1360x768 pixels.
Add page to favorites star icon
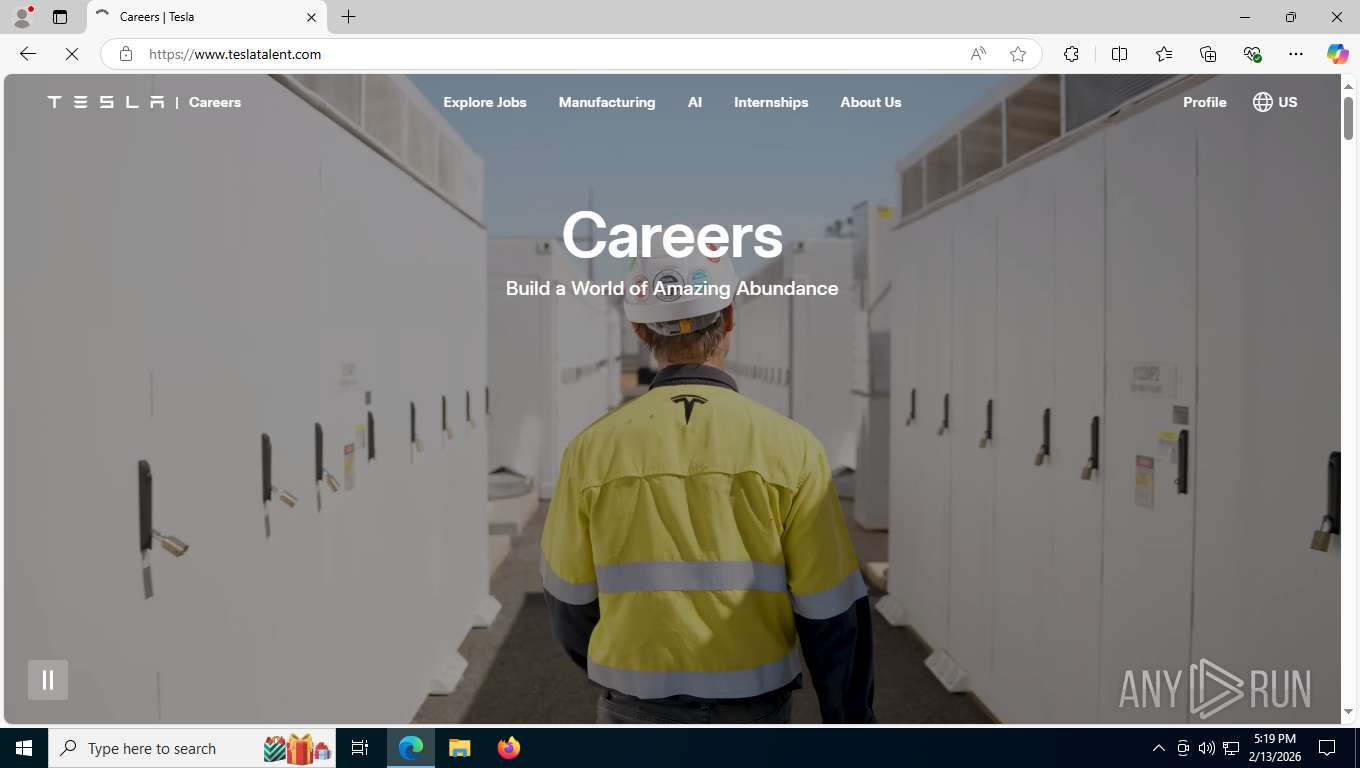pyautogui.click(x=1018, y=54)
